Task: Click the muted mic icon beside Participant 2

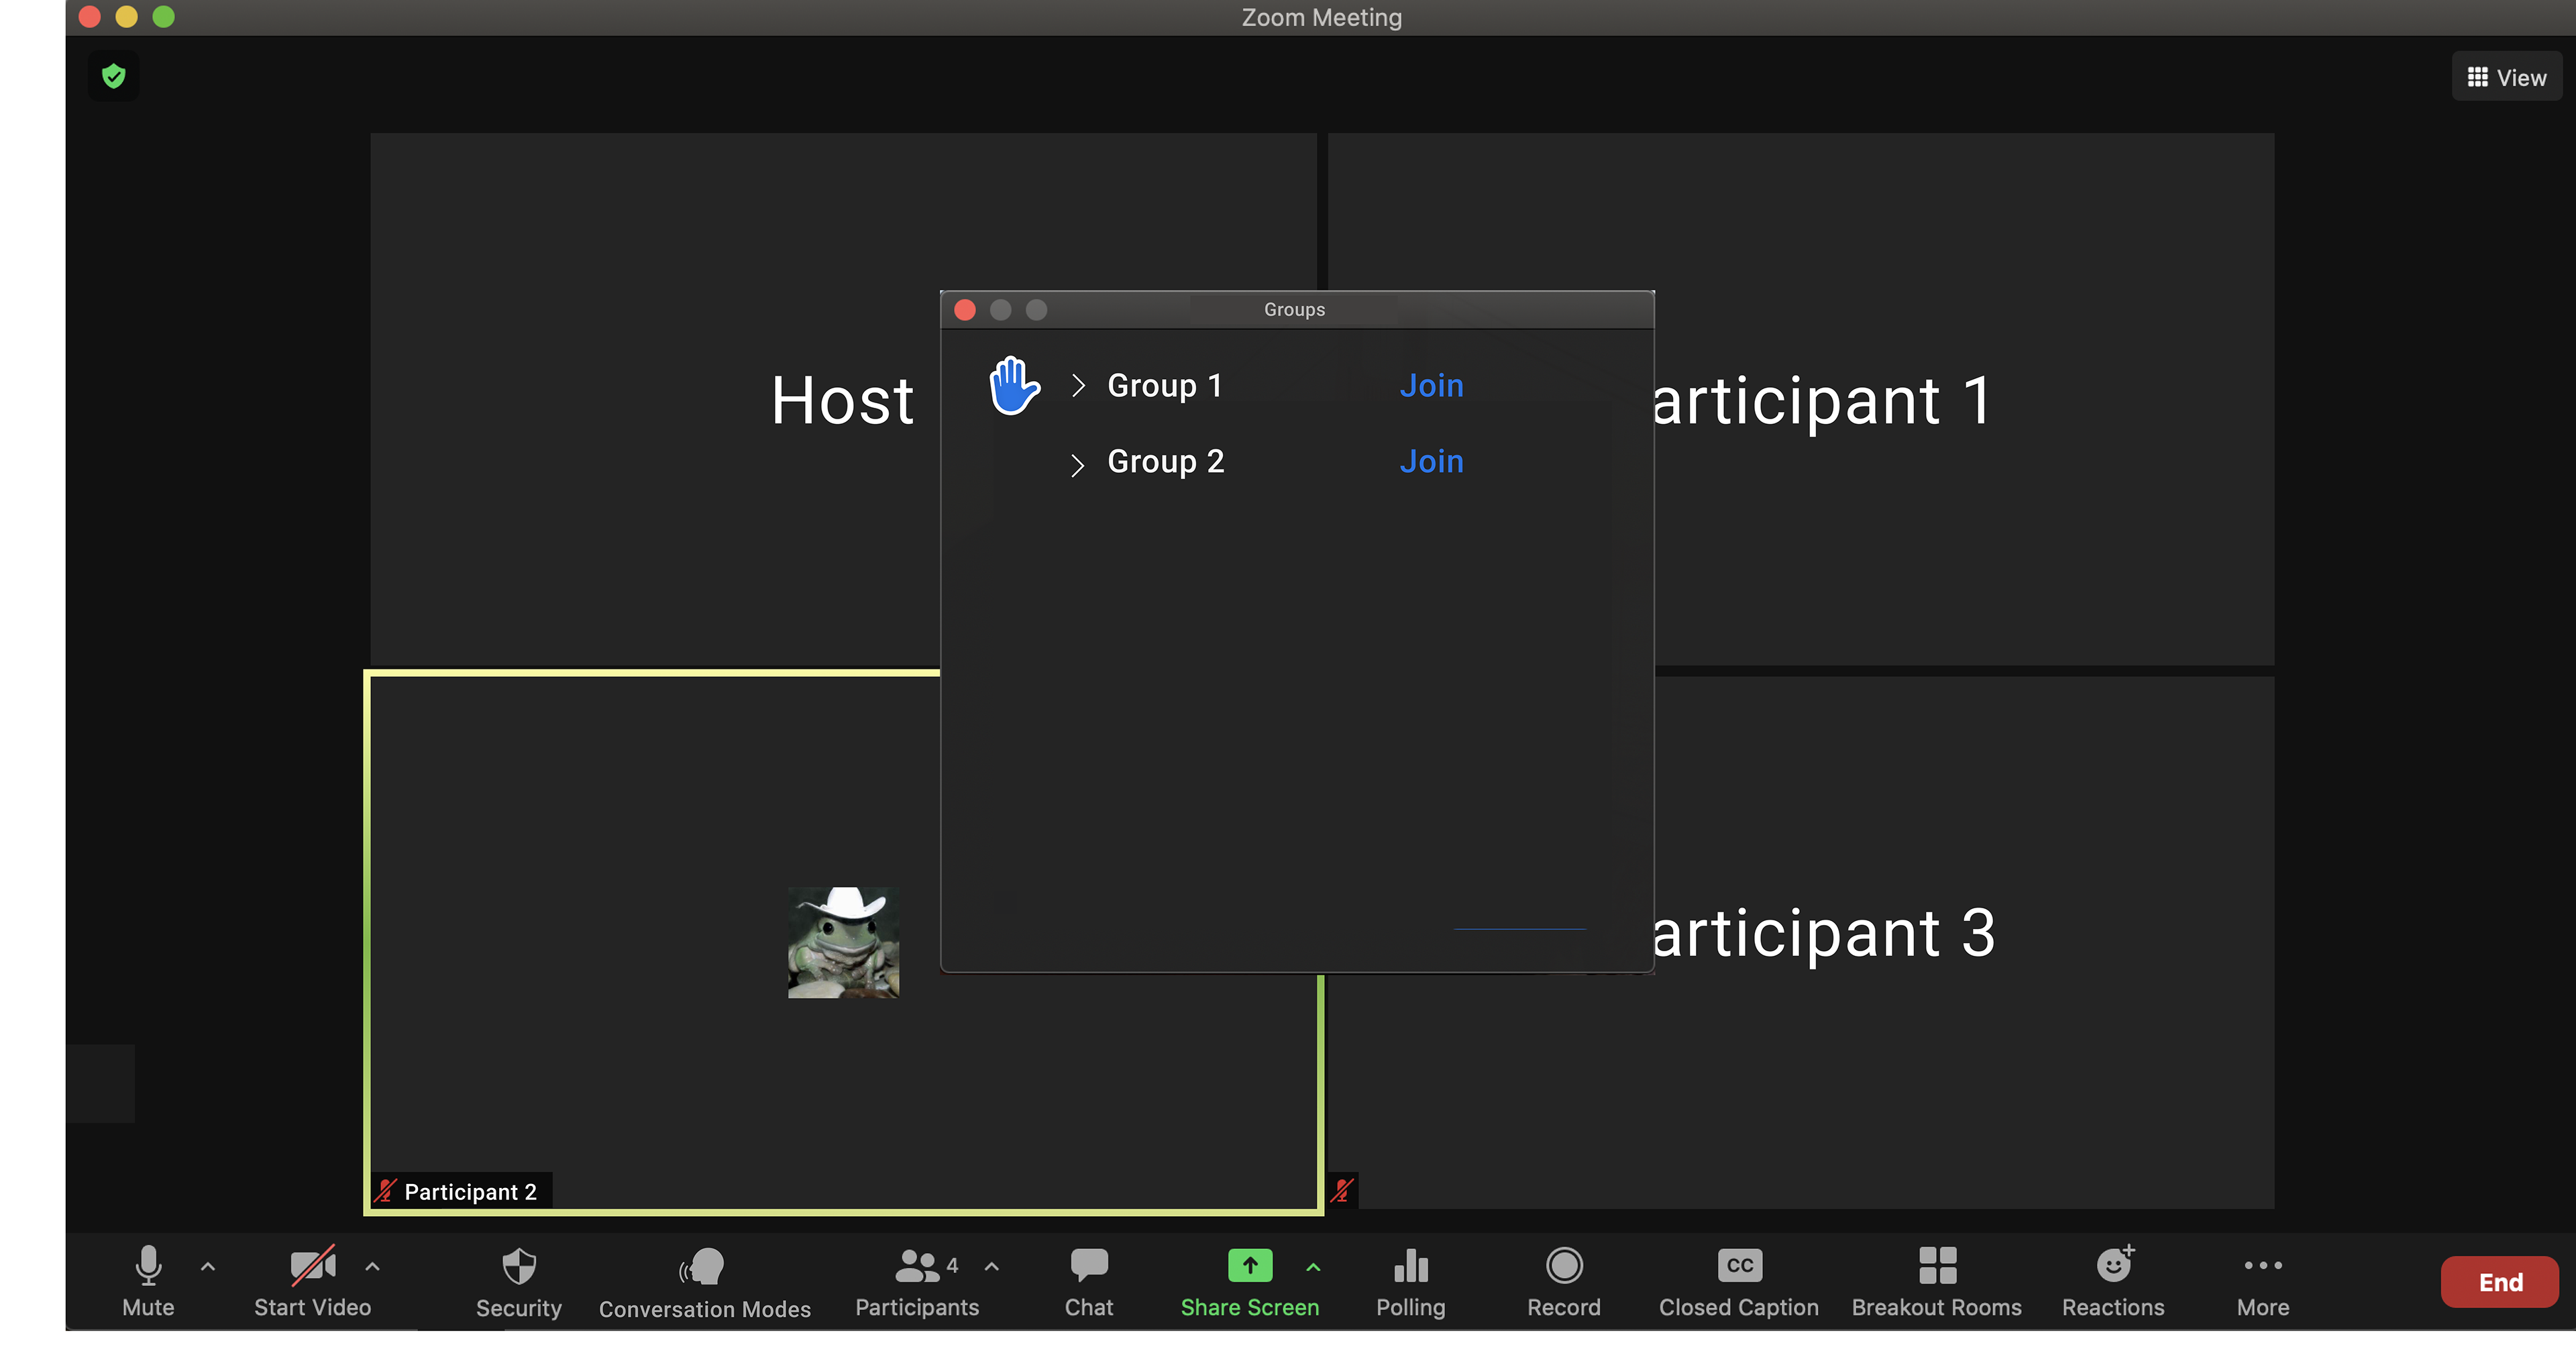Action: pyautogui.click(x=385, y=1191)
